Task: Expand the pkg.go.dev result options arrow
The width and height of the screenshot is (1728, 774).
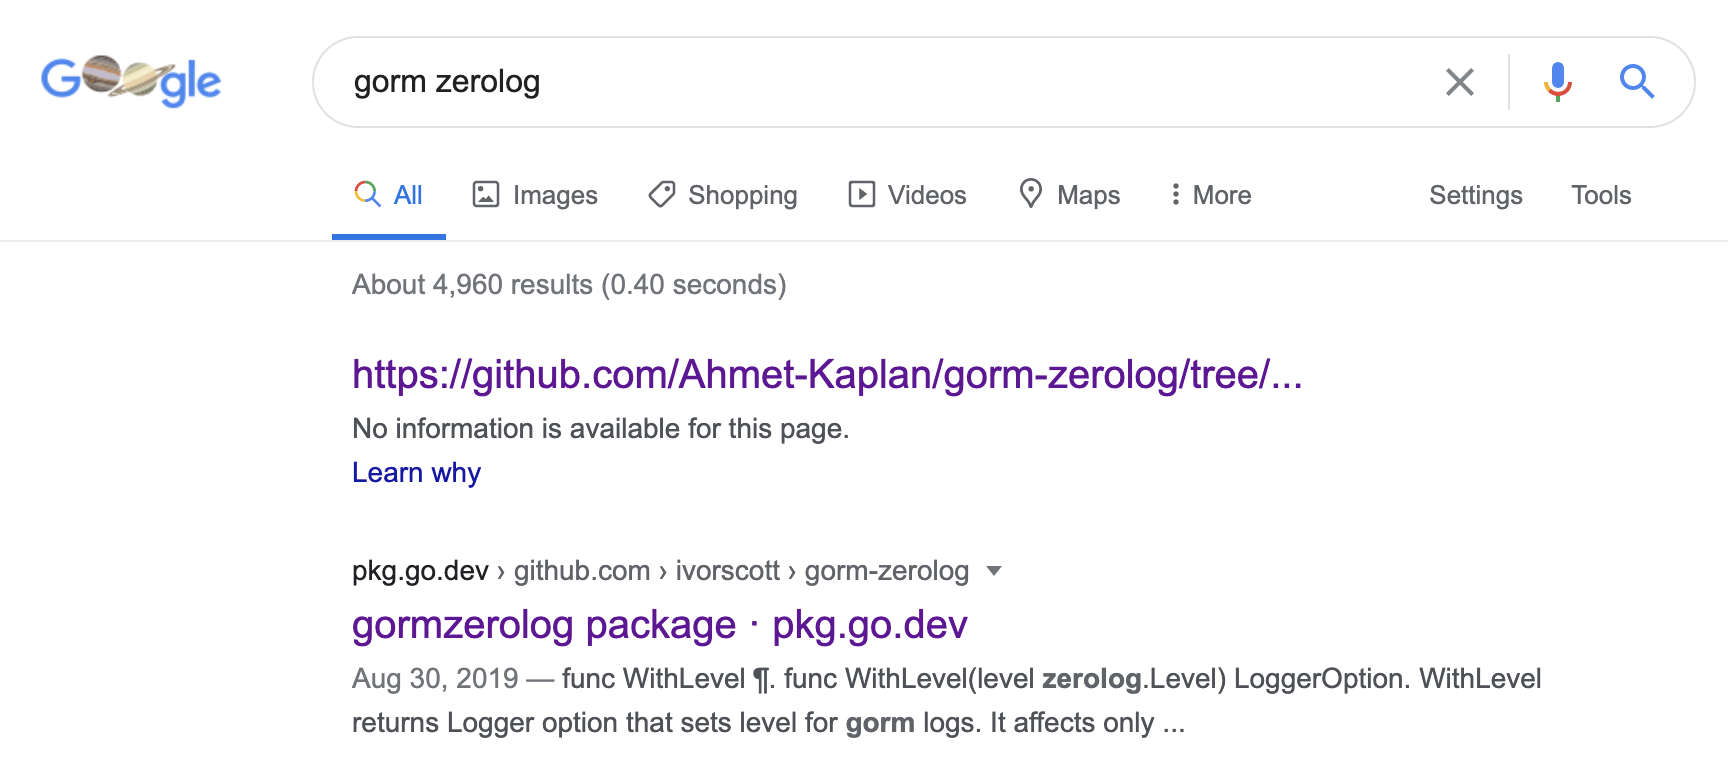Action: point(994,571)
